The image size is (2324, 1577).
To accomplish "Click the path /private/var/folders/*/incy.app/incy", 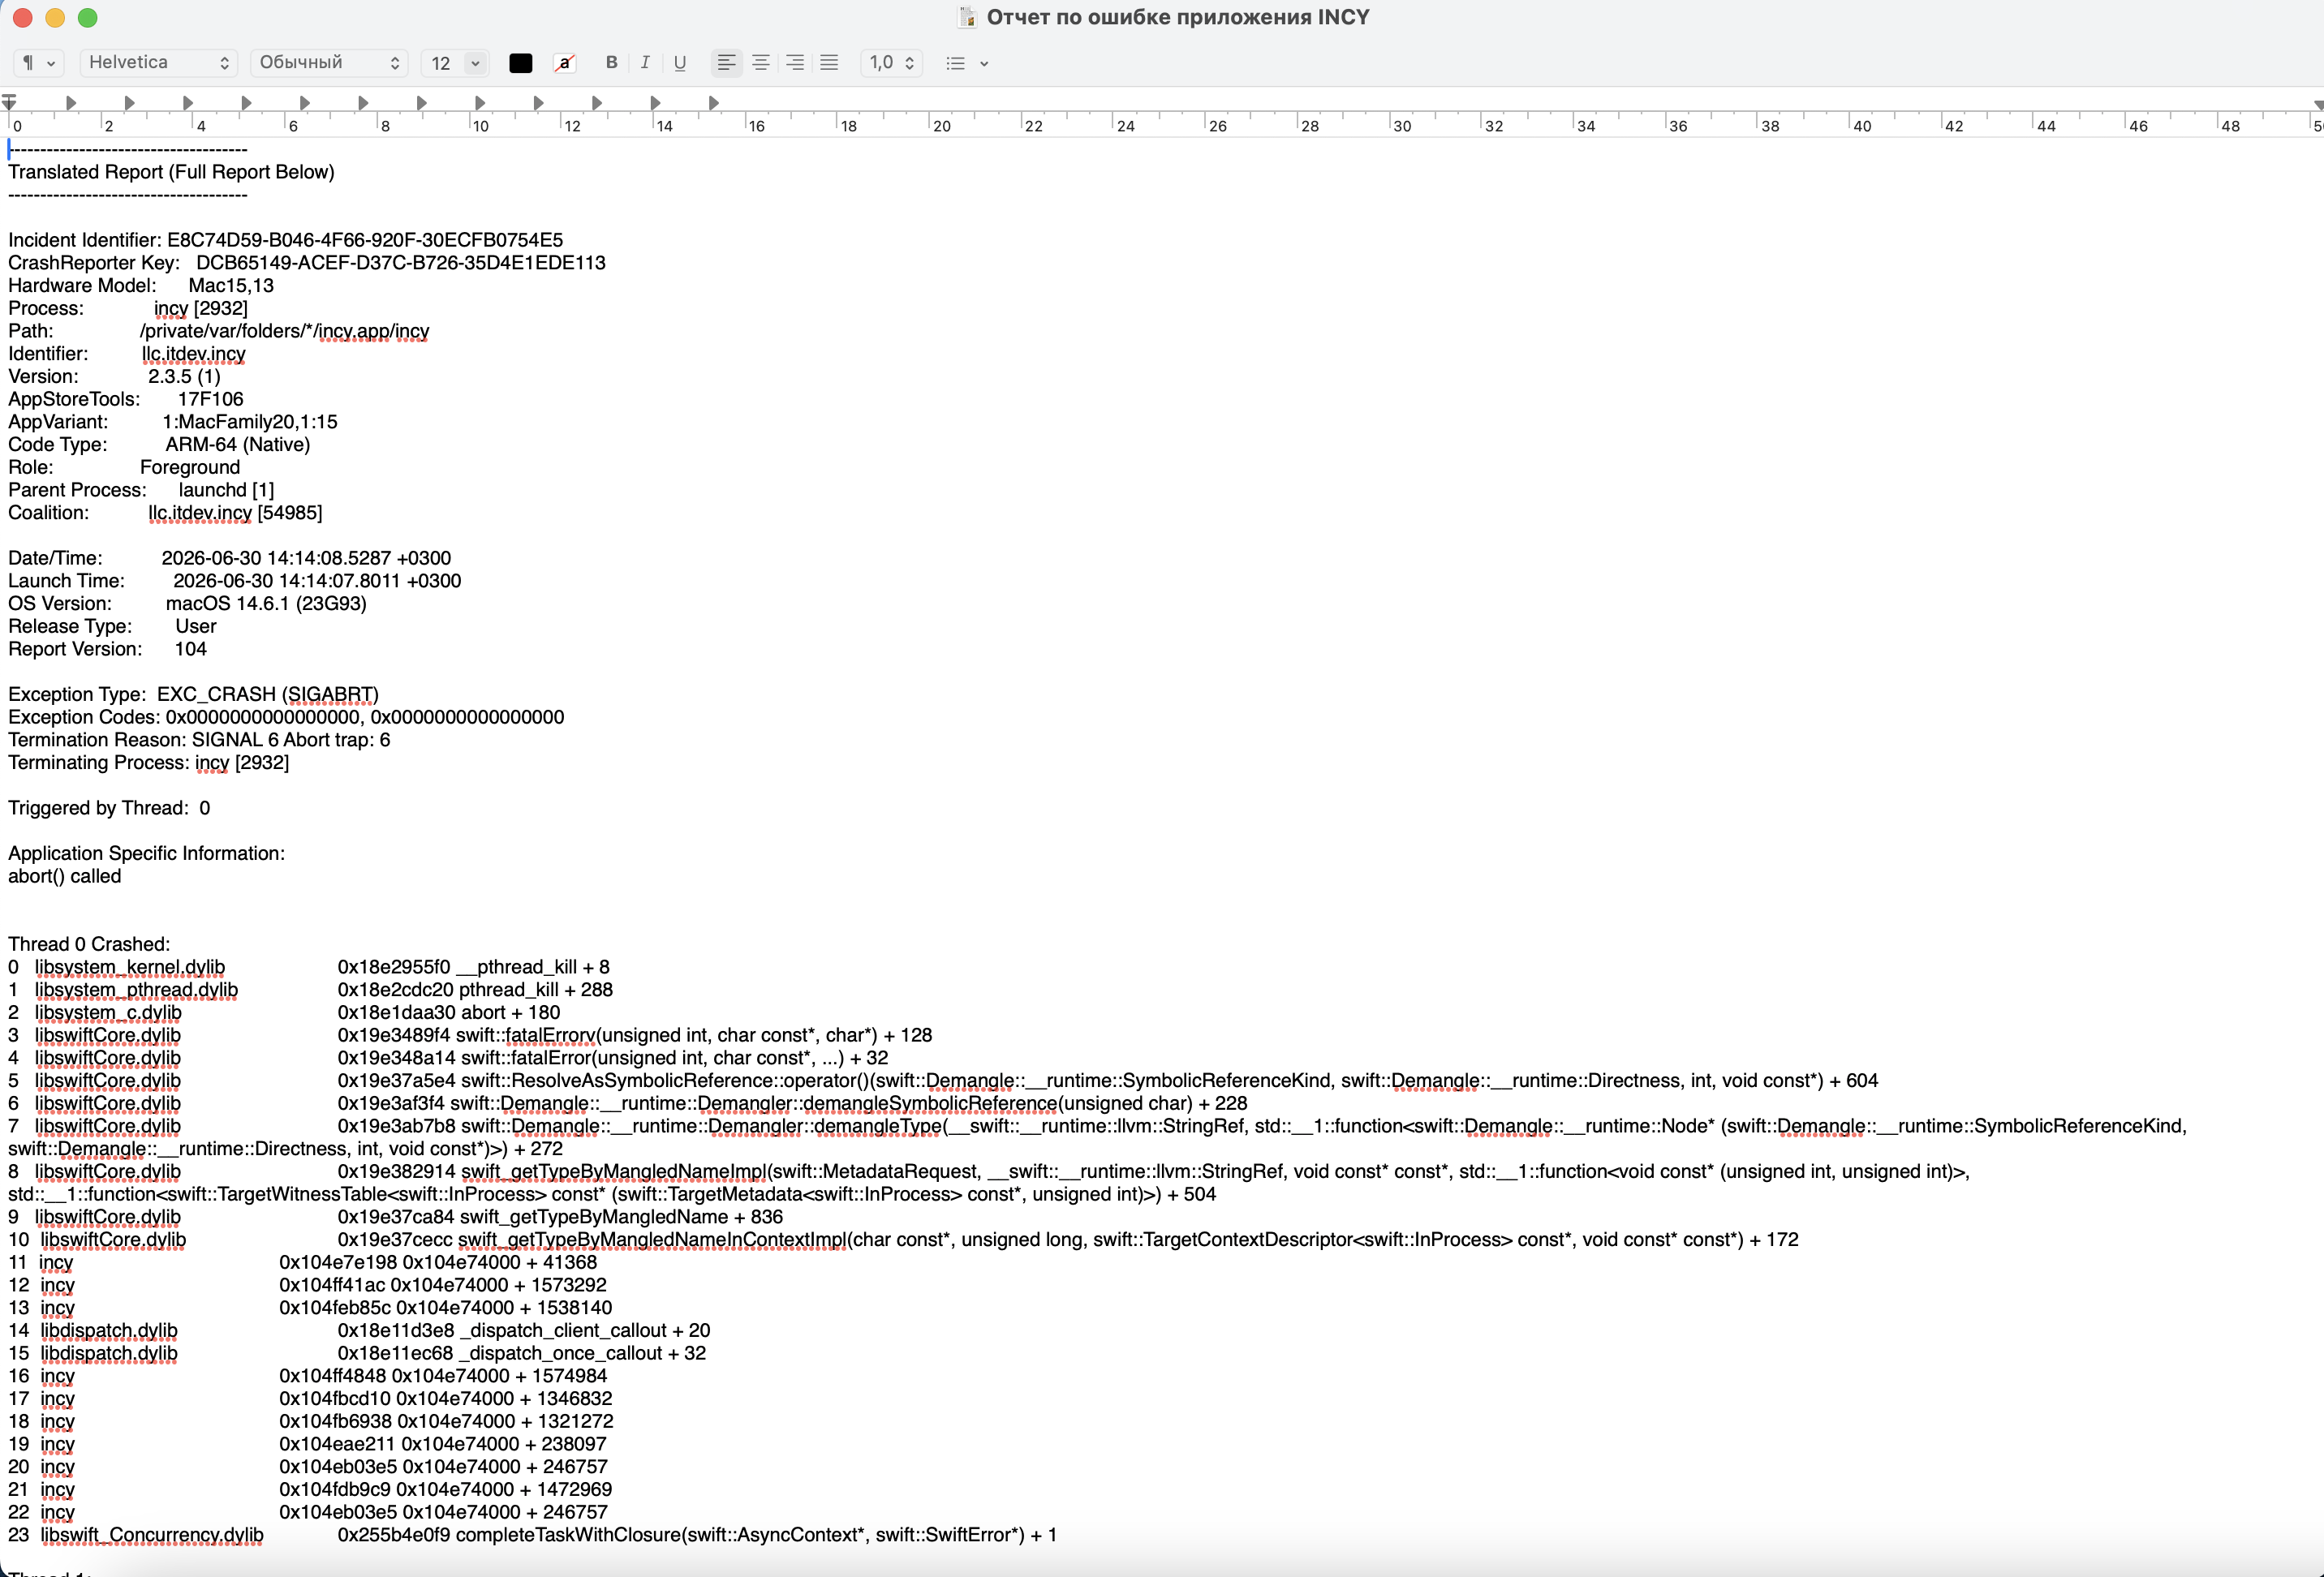I will pos(284,331).
